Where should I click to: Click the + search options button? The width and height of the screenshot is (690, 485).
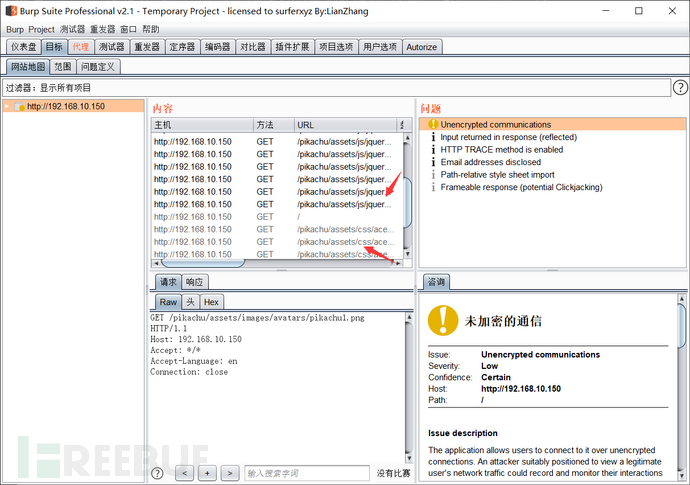click(207, 474)
